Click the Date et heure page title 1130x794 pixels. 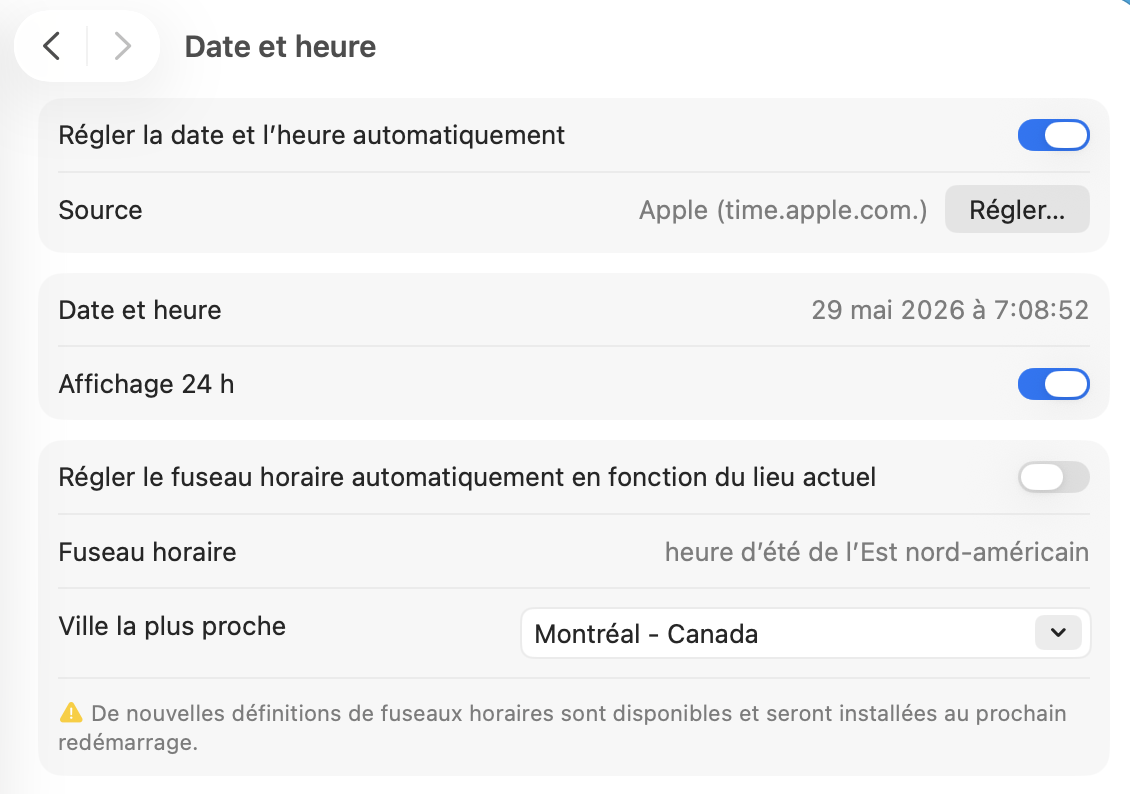point(280,47)
